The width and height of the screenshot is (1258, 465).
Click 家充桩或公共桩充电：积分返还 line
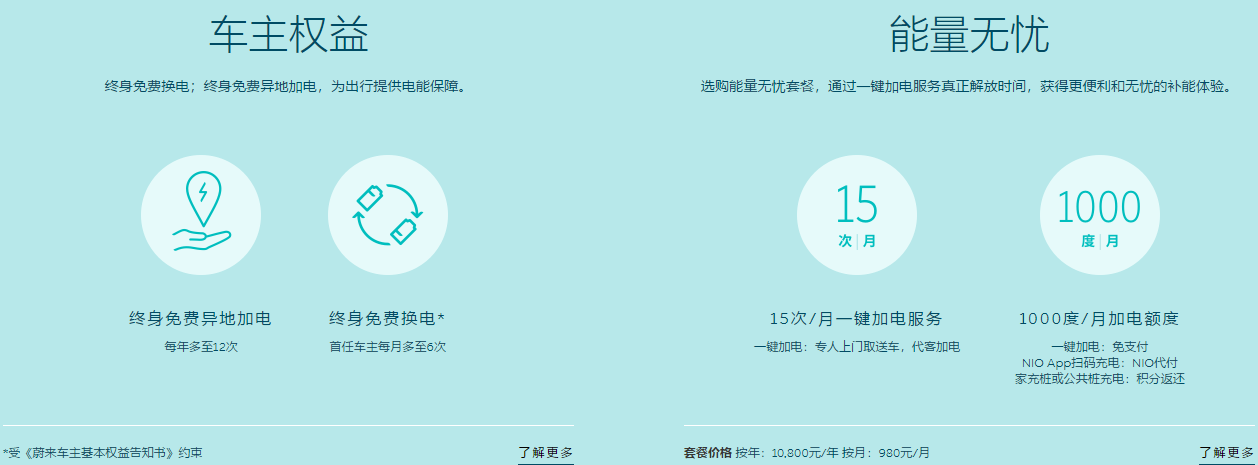1099,379
